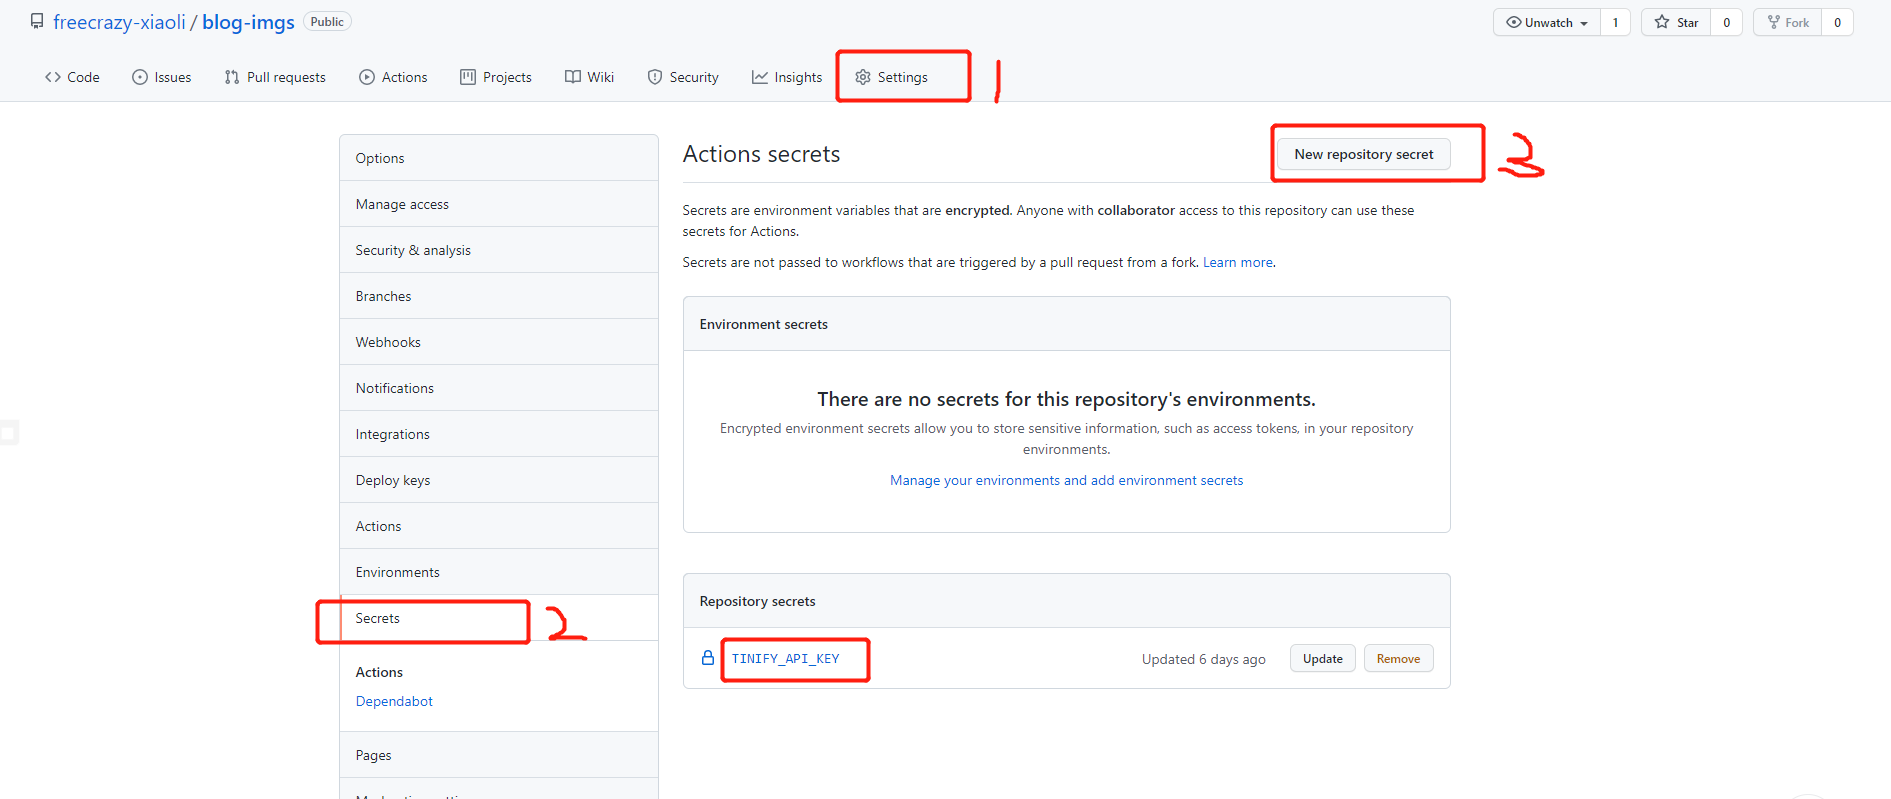Screen dimensions: 1891x799
Task: Click the Star icon button
Action: (x=1662, y=22)
